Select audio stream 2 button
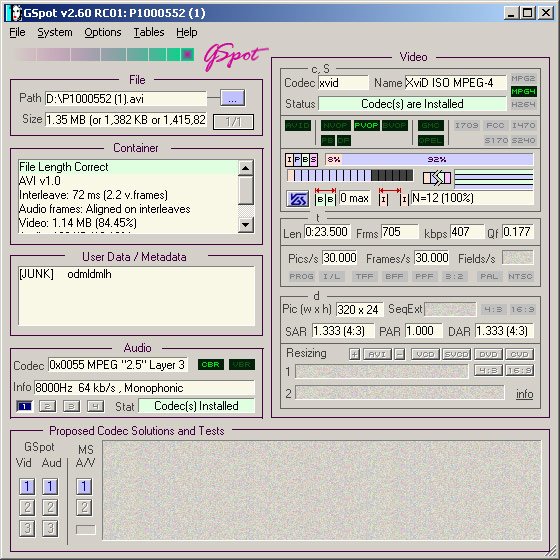Viewport: 560px width, 560px height. pyautogui.click(x=48, y=406)
